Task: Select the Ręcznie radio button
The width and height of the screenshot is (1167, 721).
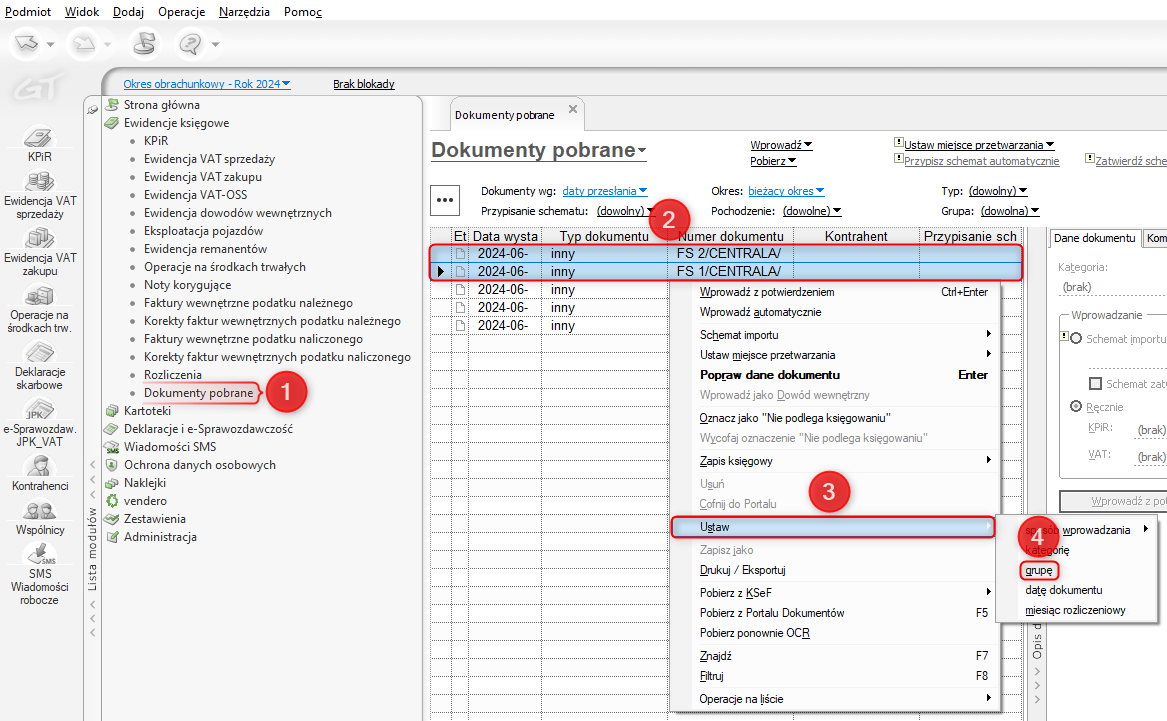Action: pyautogui.click(x=1076, y=407)
